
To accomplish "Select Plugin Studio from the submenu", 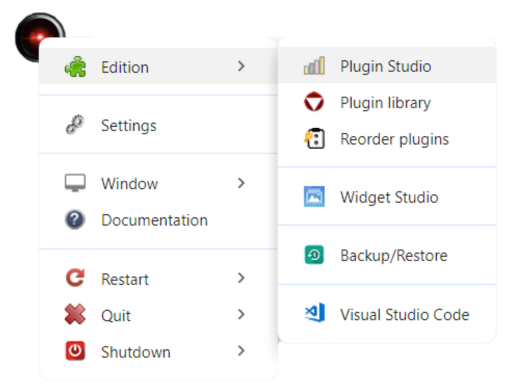I will [387, 66].
